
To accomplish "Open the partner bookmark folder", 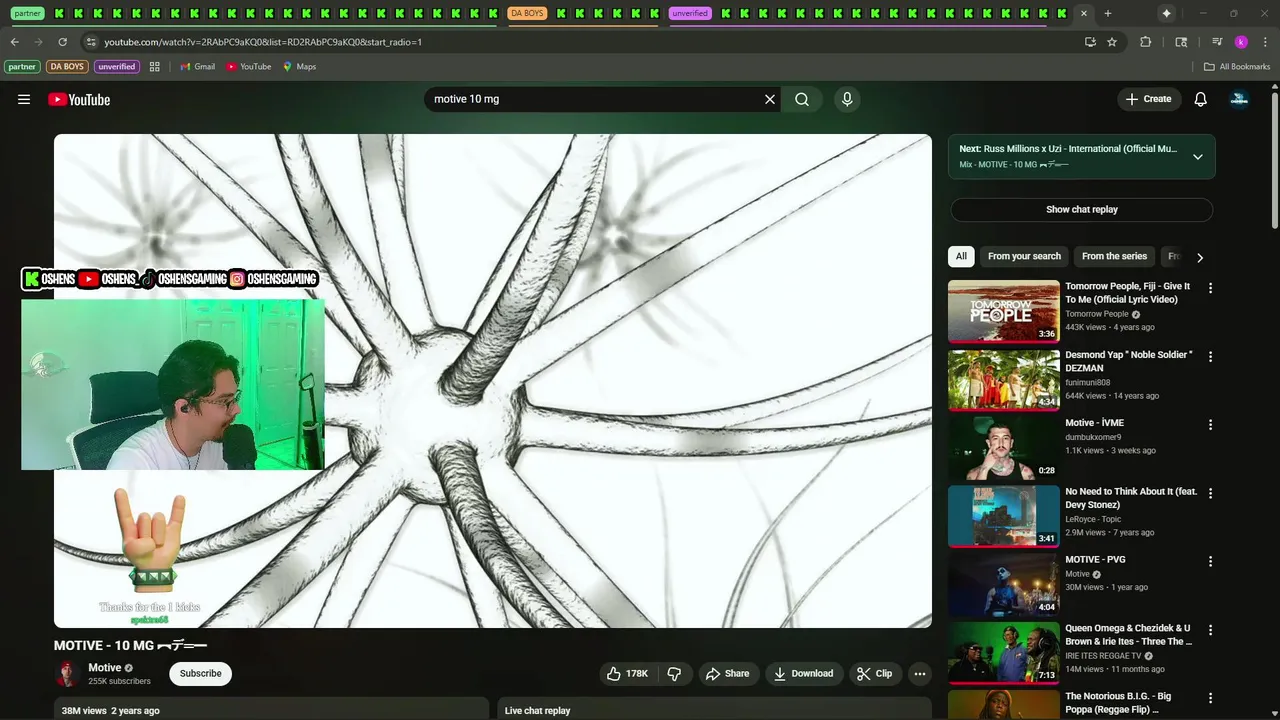I will click(x=22, y=67).
